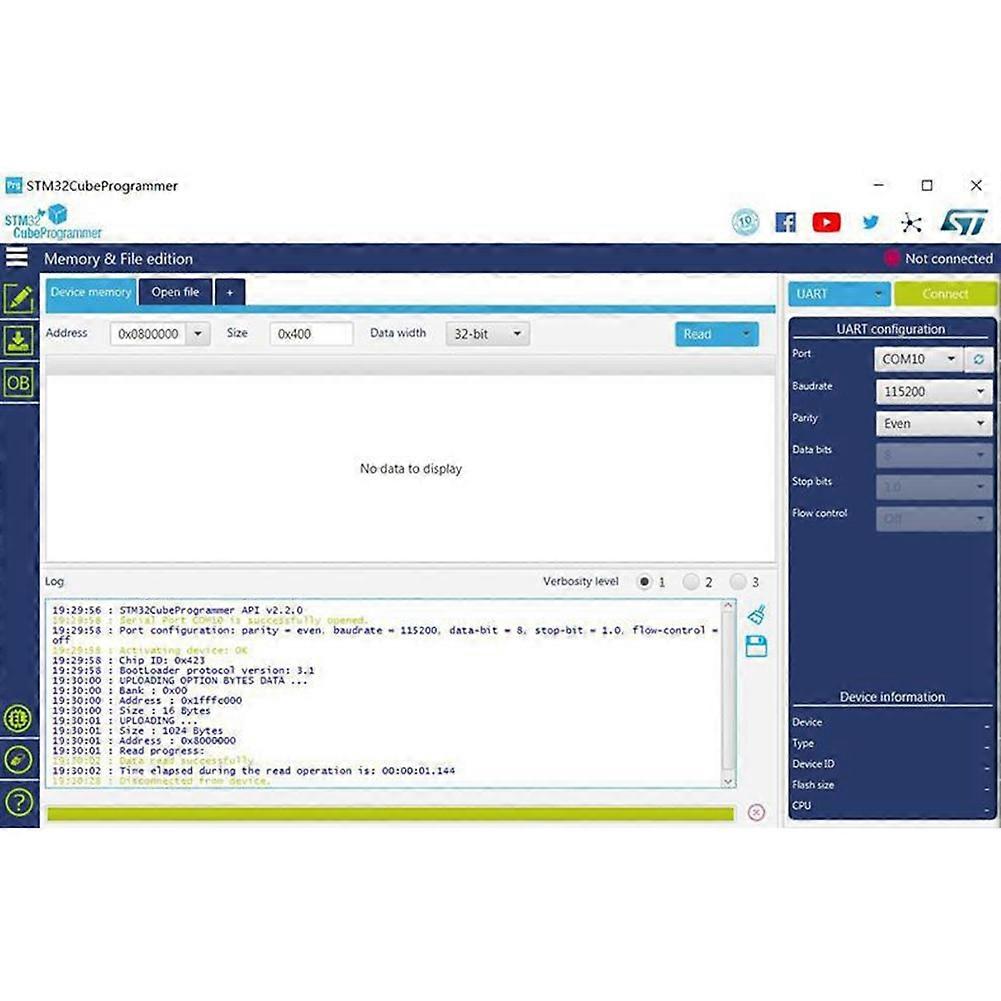The width and height of the screenshot is (1001, 1001).
Task: Click the Size 0x400 input field
Action: (311, 334)
